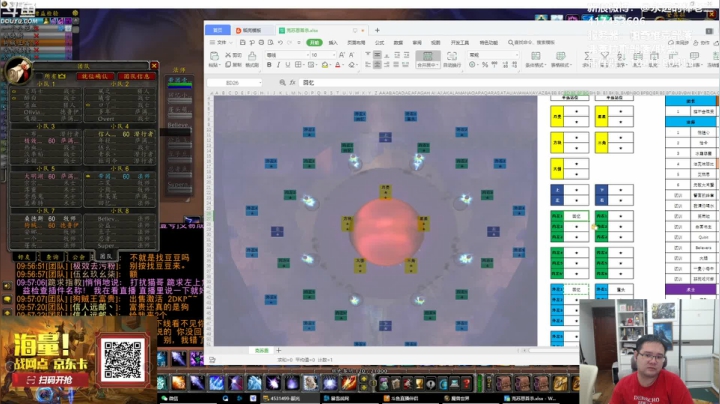Click the Conditional Formatting icon

pyautogui.click(x=535, y=56)
